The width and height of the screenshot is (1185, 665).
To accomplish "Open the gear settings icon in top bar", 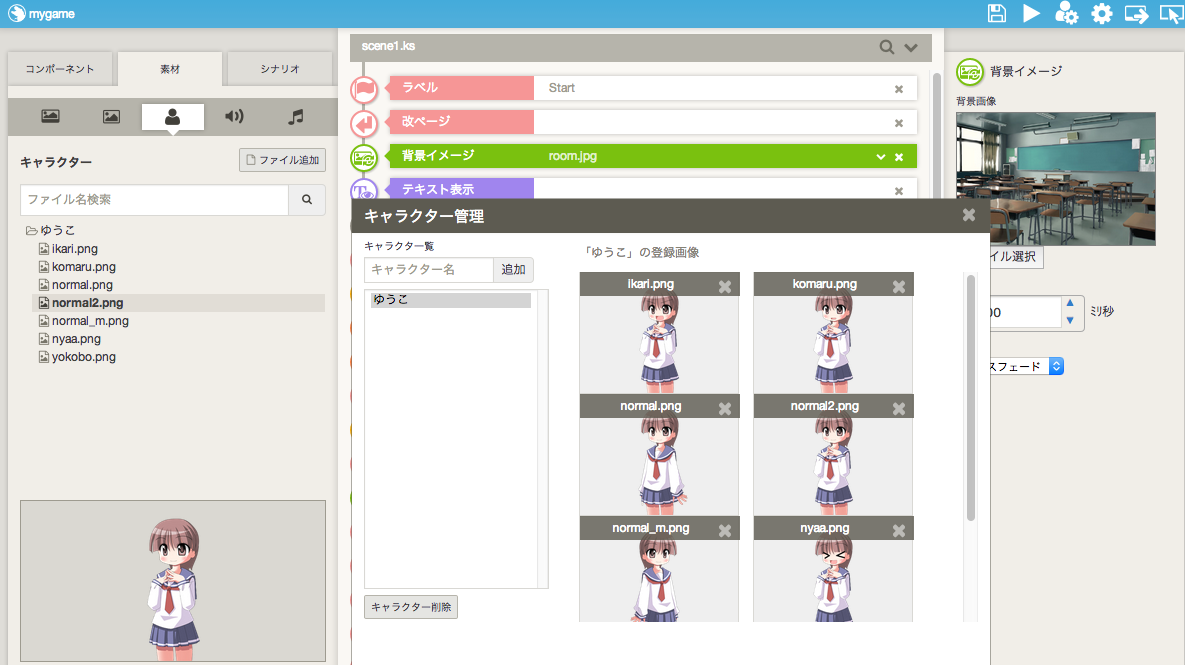I will pyautogui.click(x=1101, y=14).
